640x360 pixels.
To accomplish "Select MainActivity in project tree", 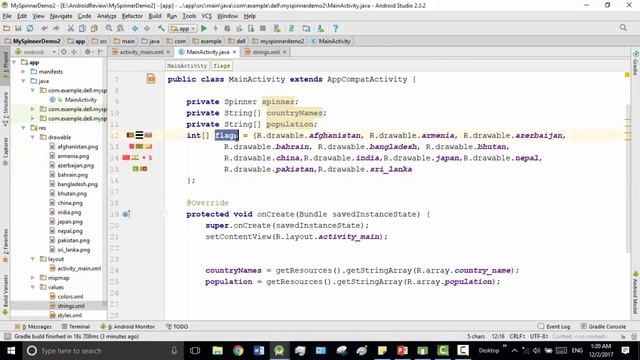I will [x=81, y=100].
